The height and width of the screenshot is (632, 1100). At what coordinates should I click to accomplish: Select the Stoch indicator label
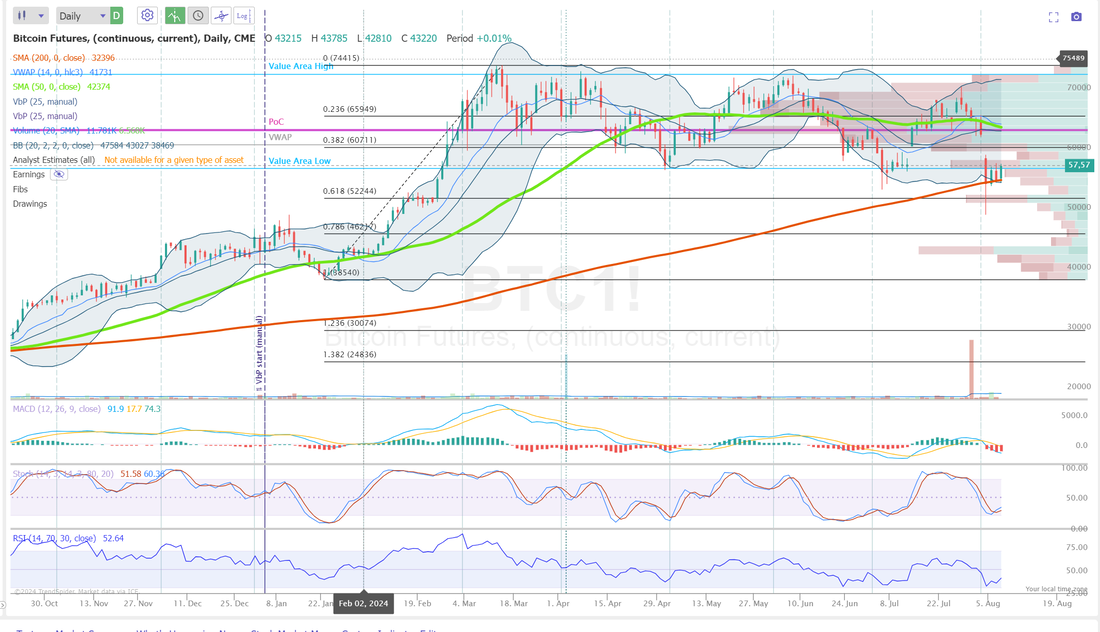coord(63,474)
